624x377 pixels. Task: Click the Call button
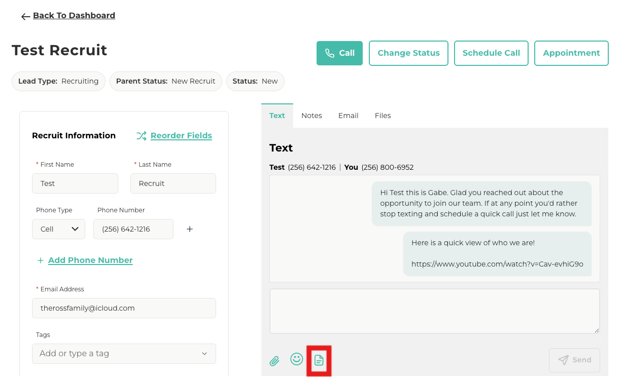coord(339,53)
